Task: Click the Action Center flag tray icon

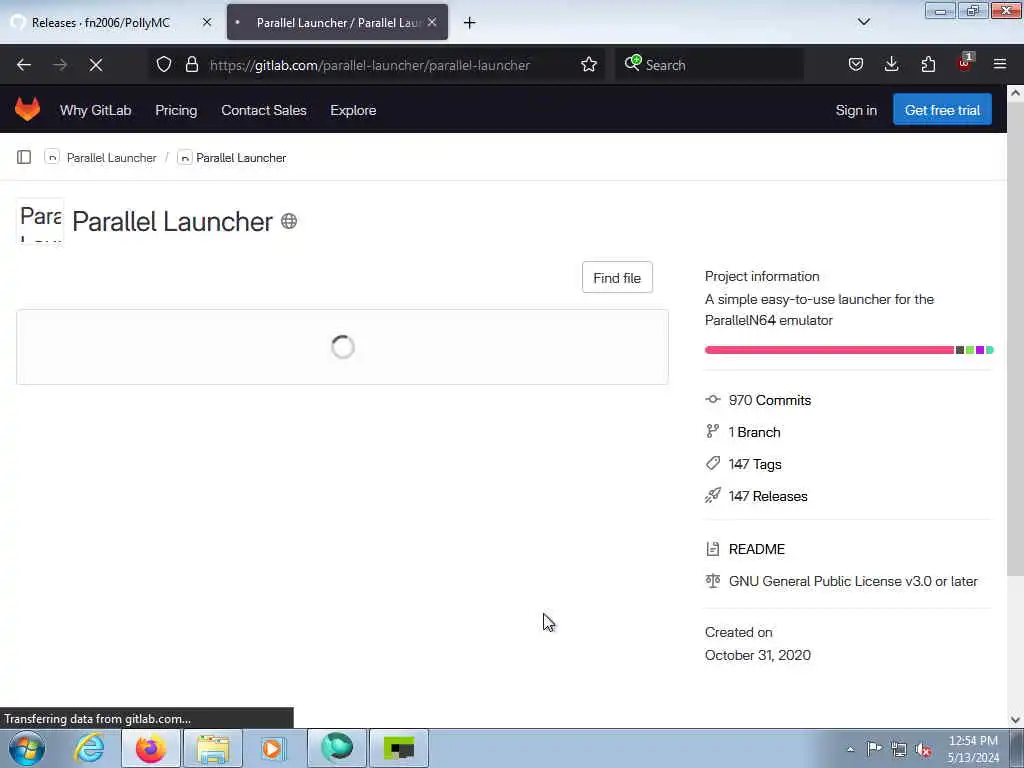Action: [874, 749]
